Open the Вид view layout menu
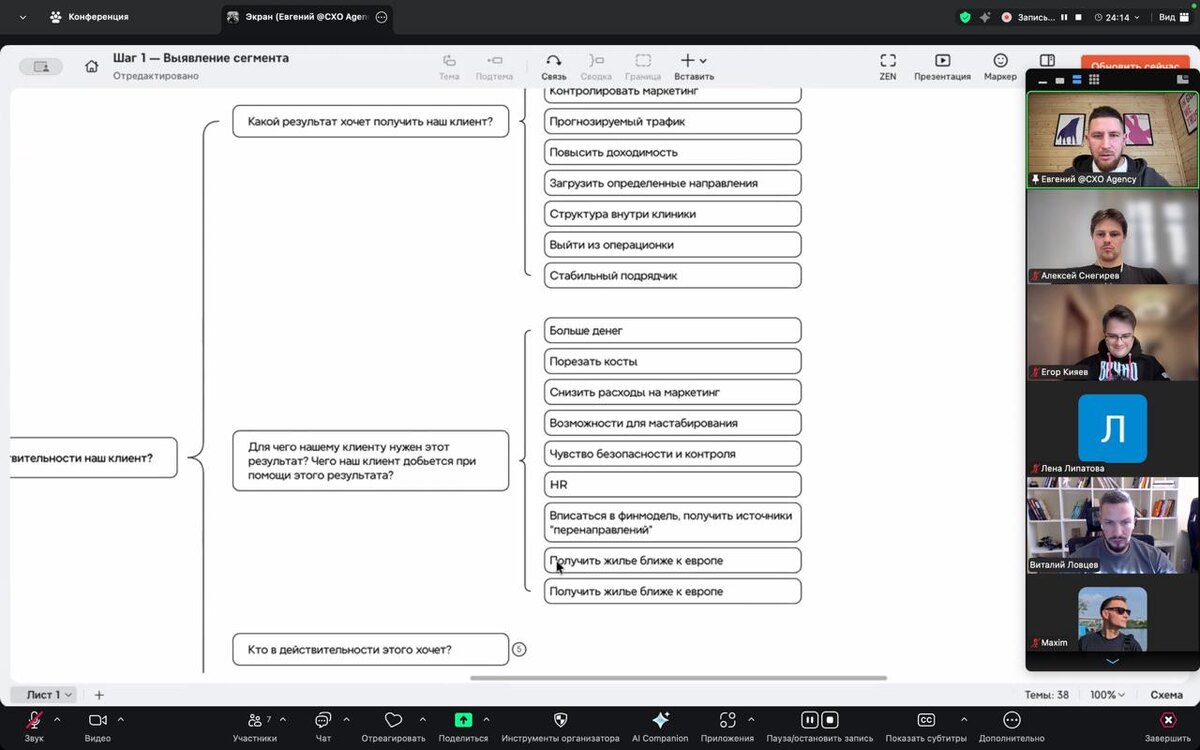 pos(1172,17)
